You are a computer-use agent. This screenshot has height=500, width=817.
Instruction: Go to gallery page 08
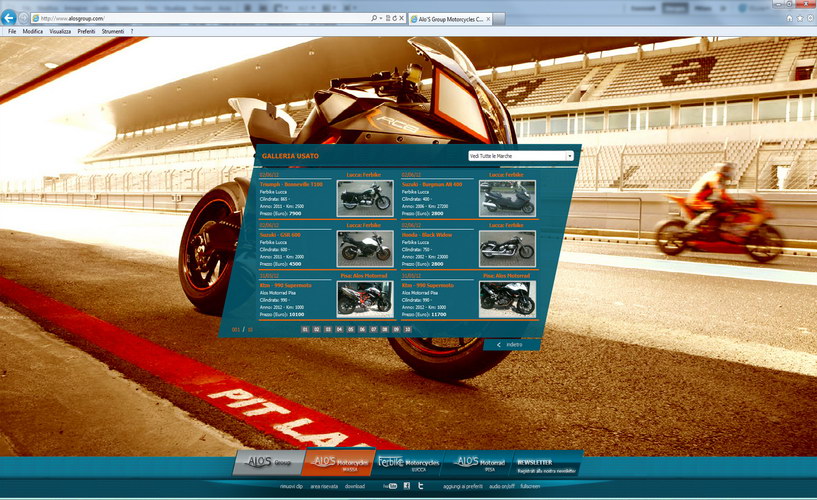[x=385, y=330]
